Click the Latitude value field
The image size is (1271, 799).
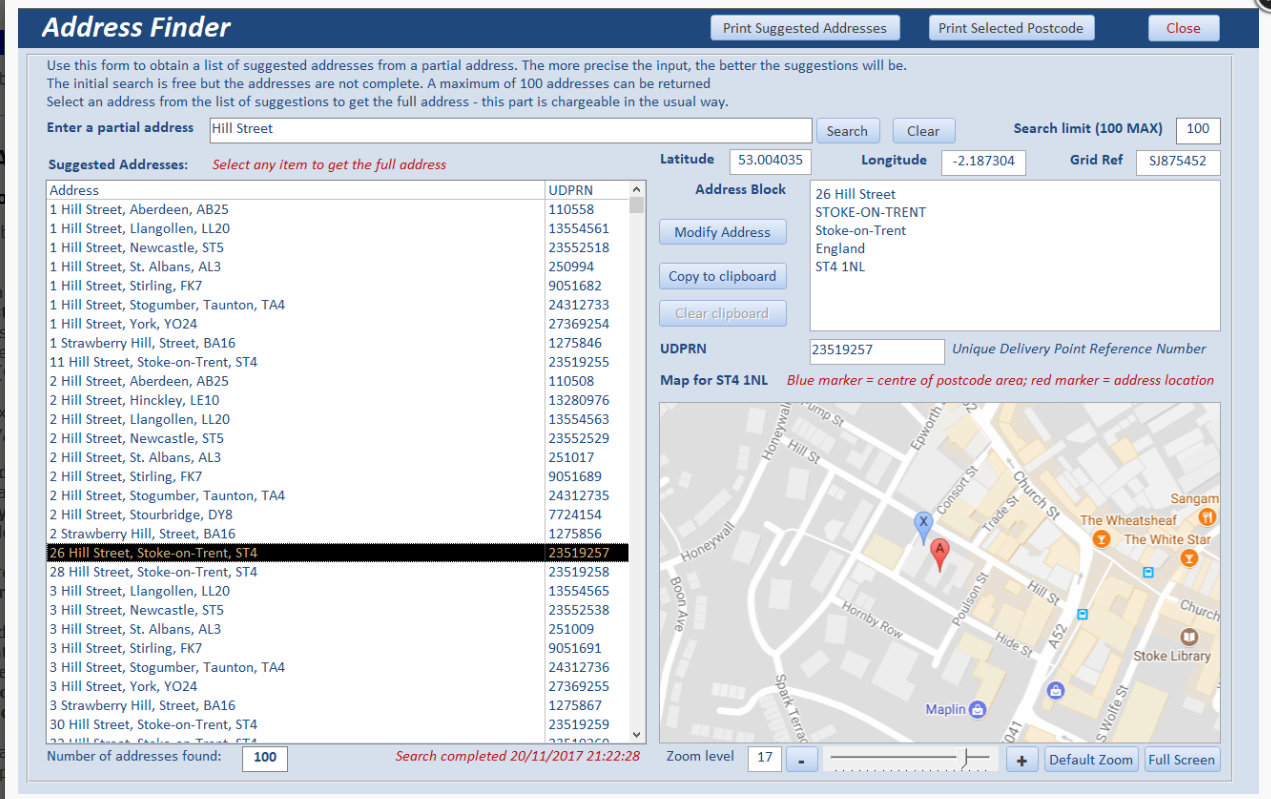770,161
